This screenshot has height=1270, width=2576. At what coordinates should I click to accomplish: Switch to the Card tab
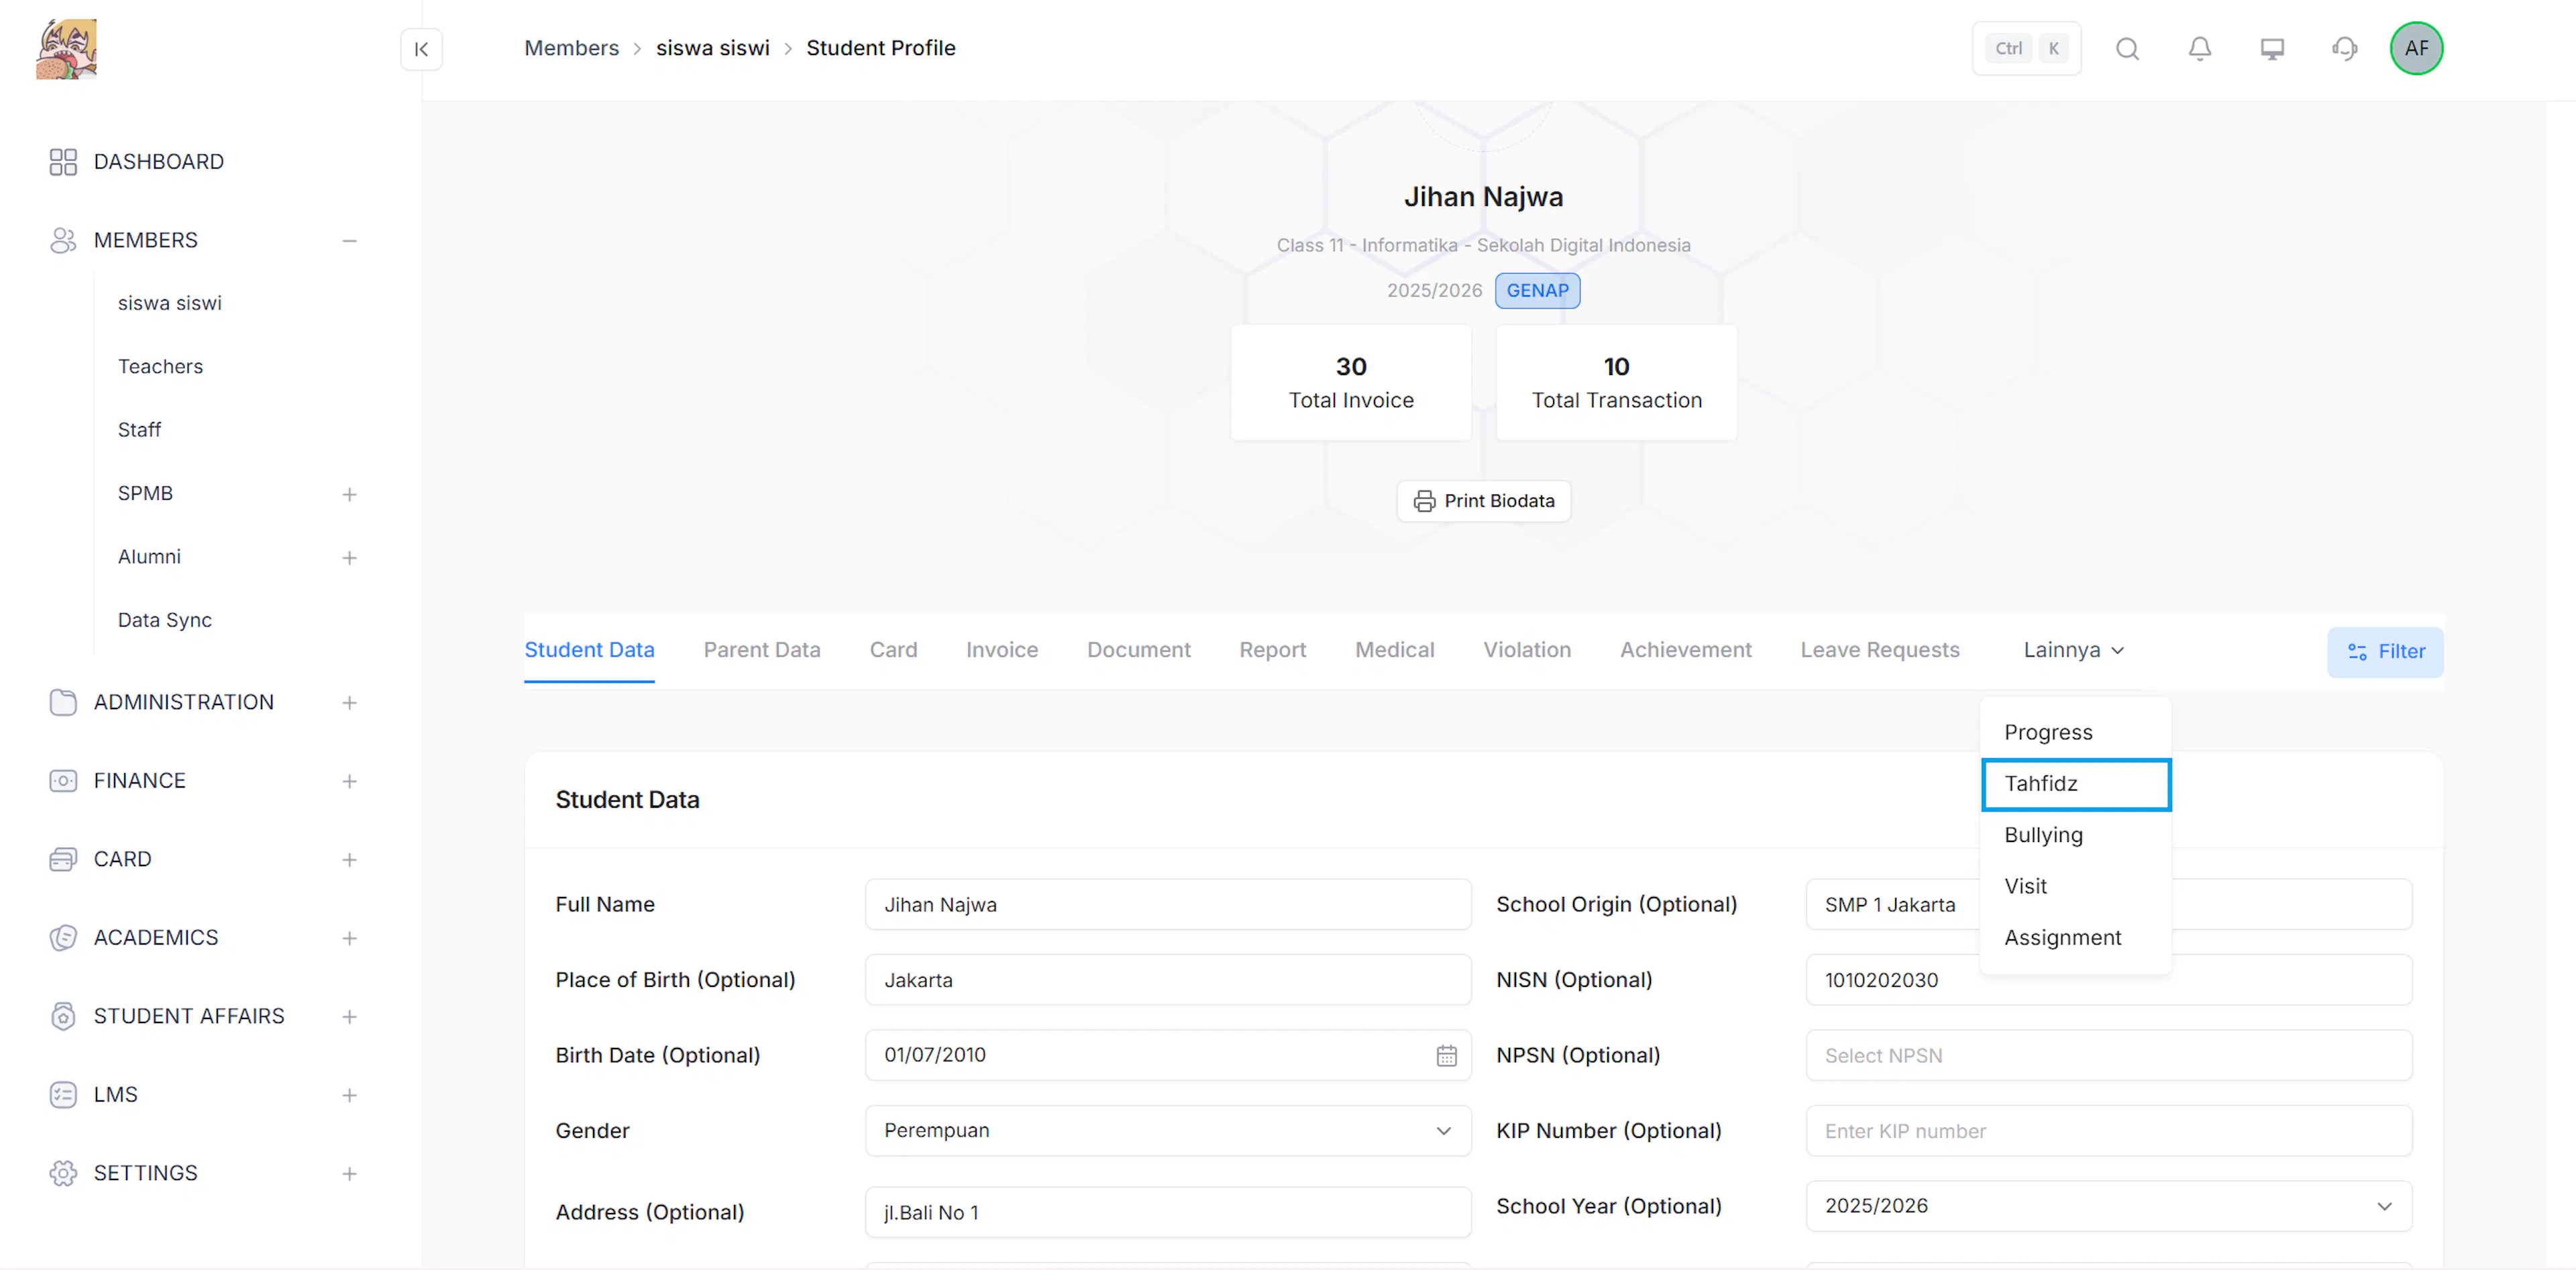(893, 650)
